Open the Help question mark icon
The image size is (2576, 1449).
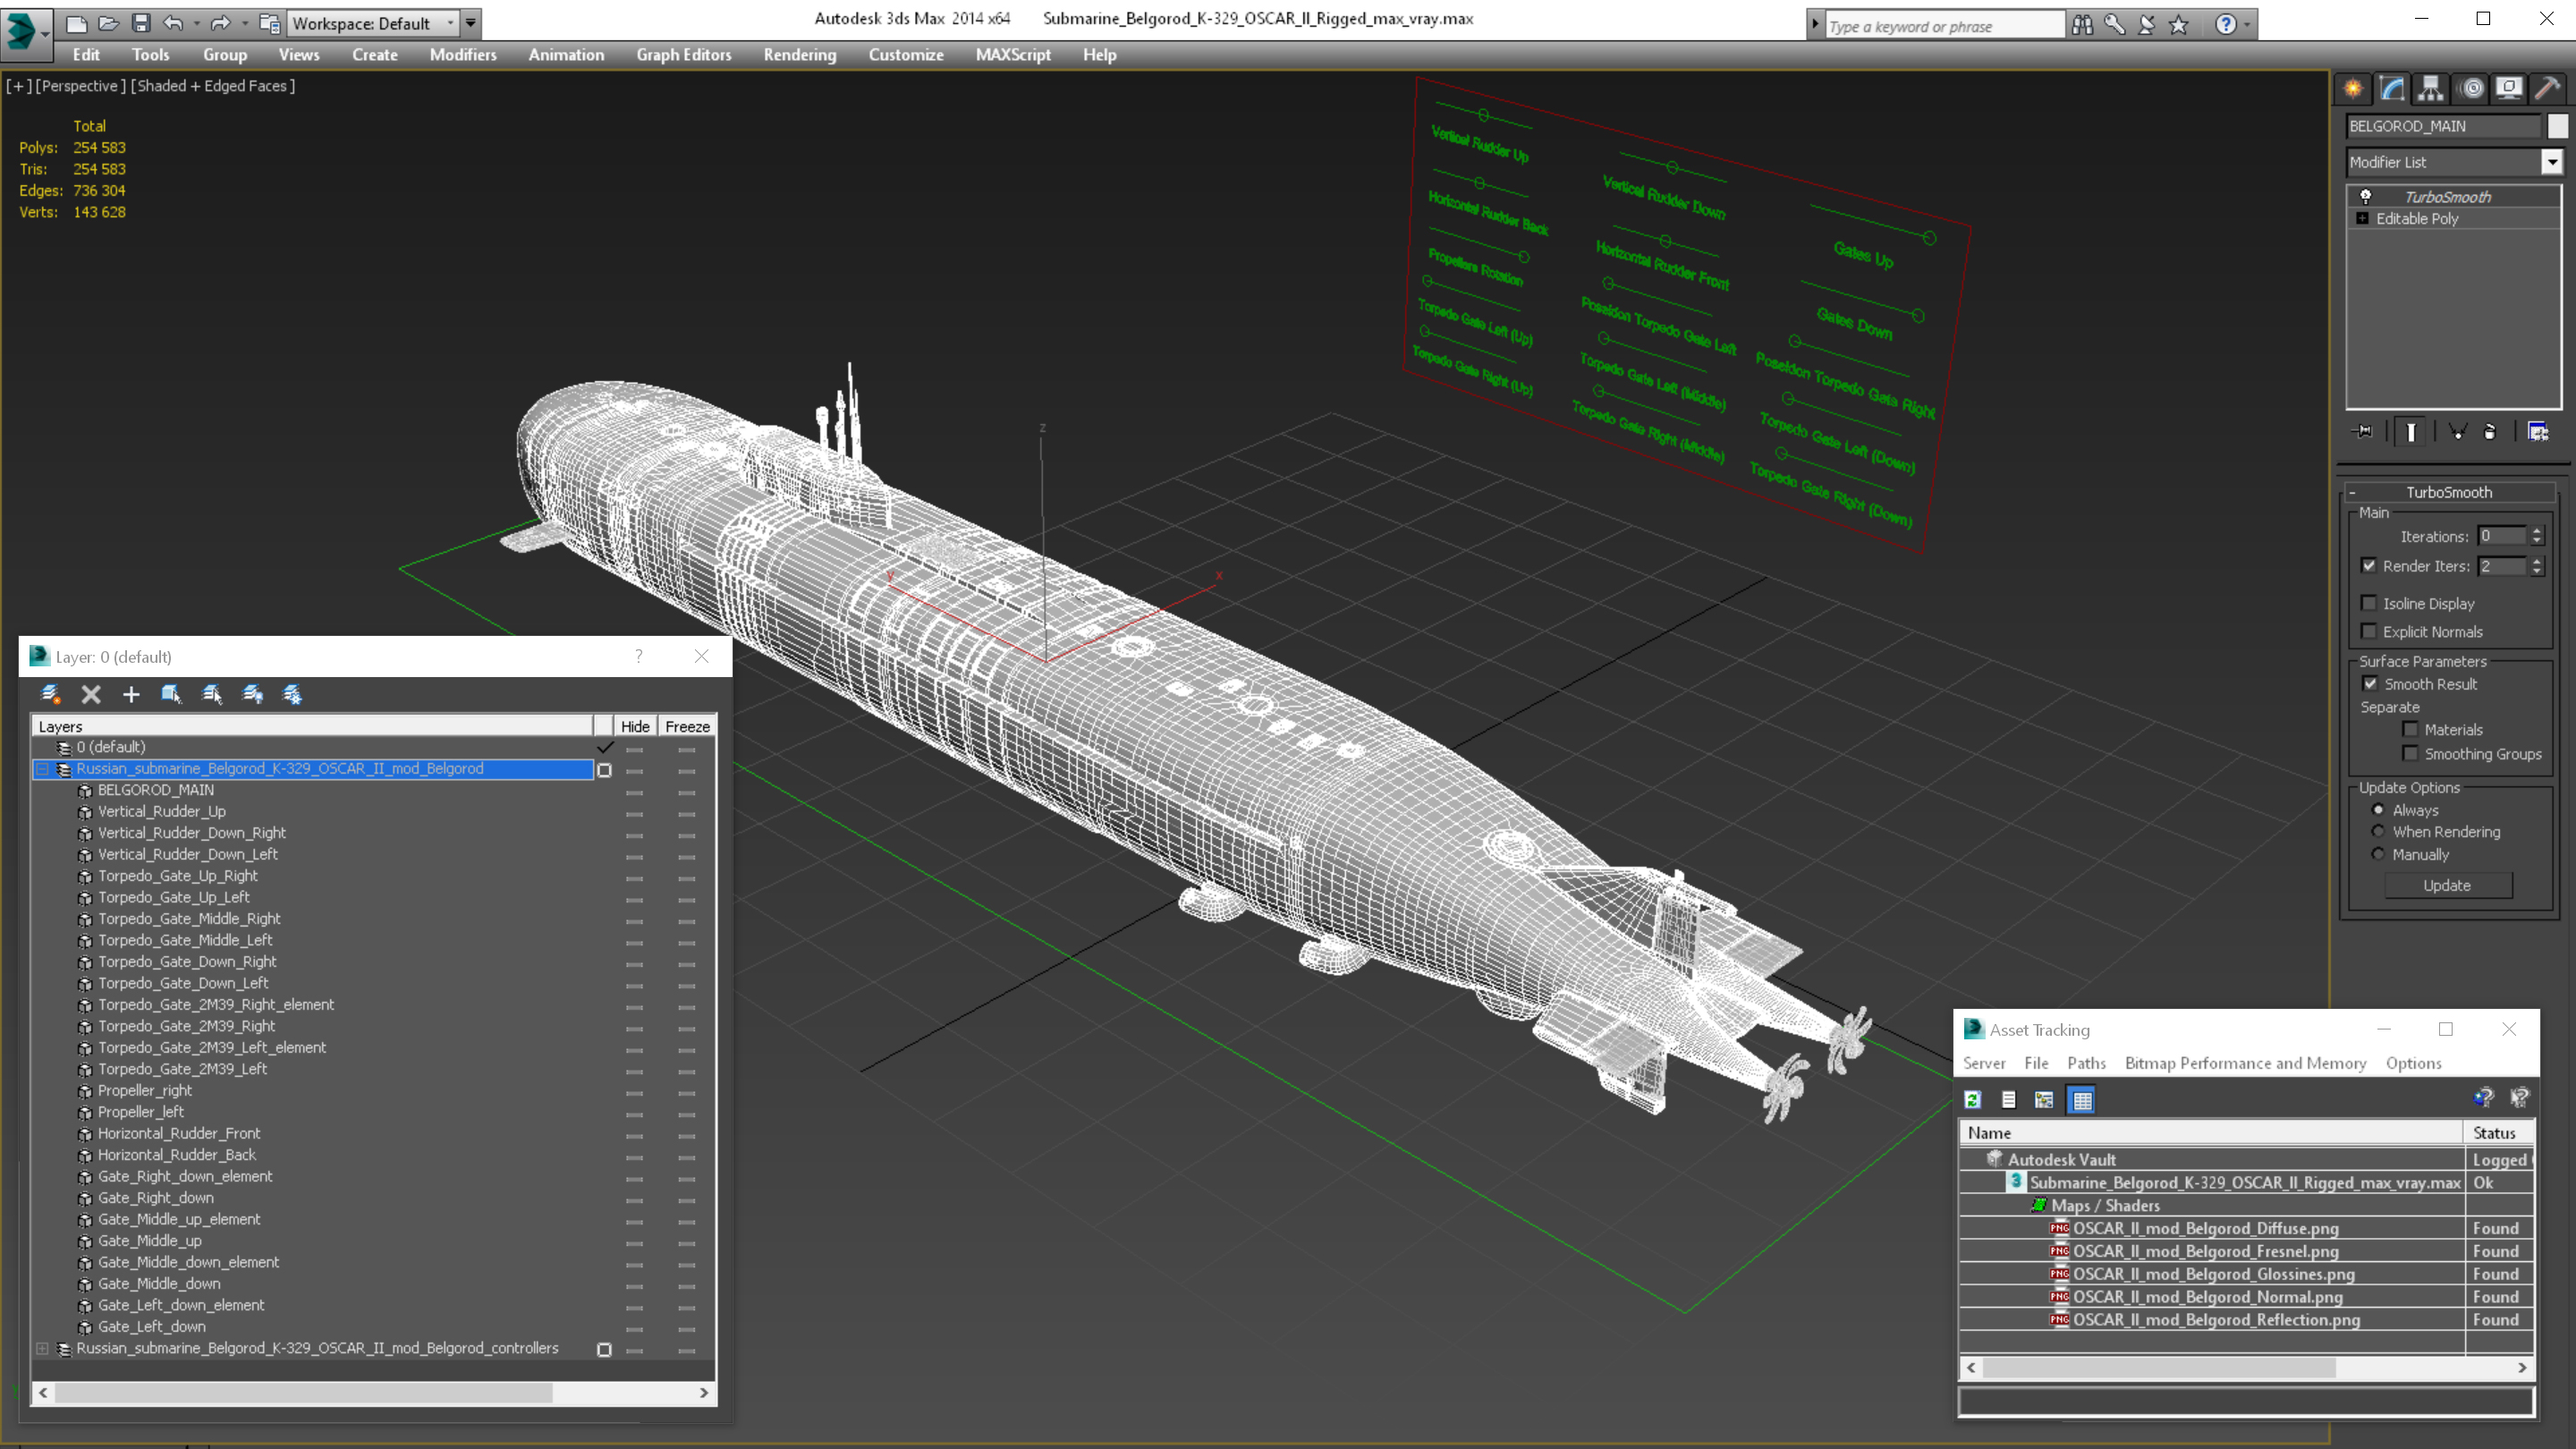(x=2226, y=24)
